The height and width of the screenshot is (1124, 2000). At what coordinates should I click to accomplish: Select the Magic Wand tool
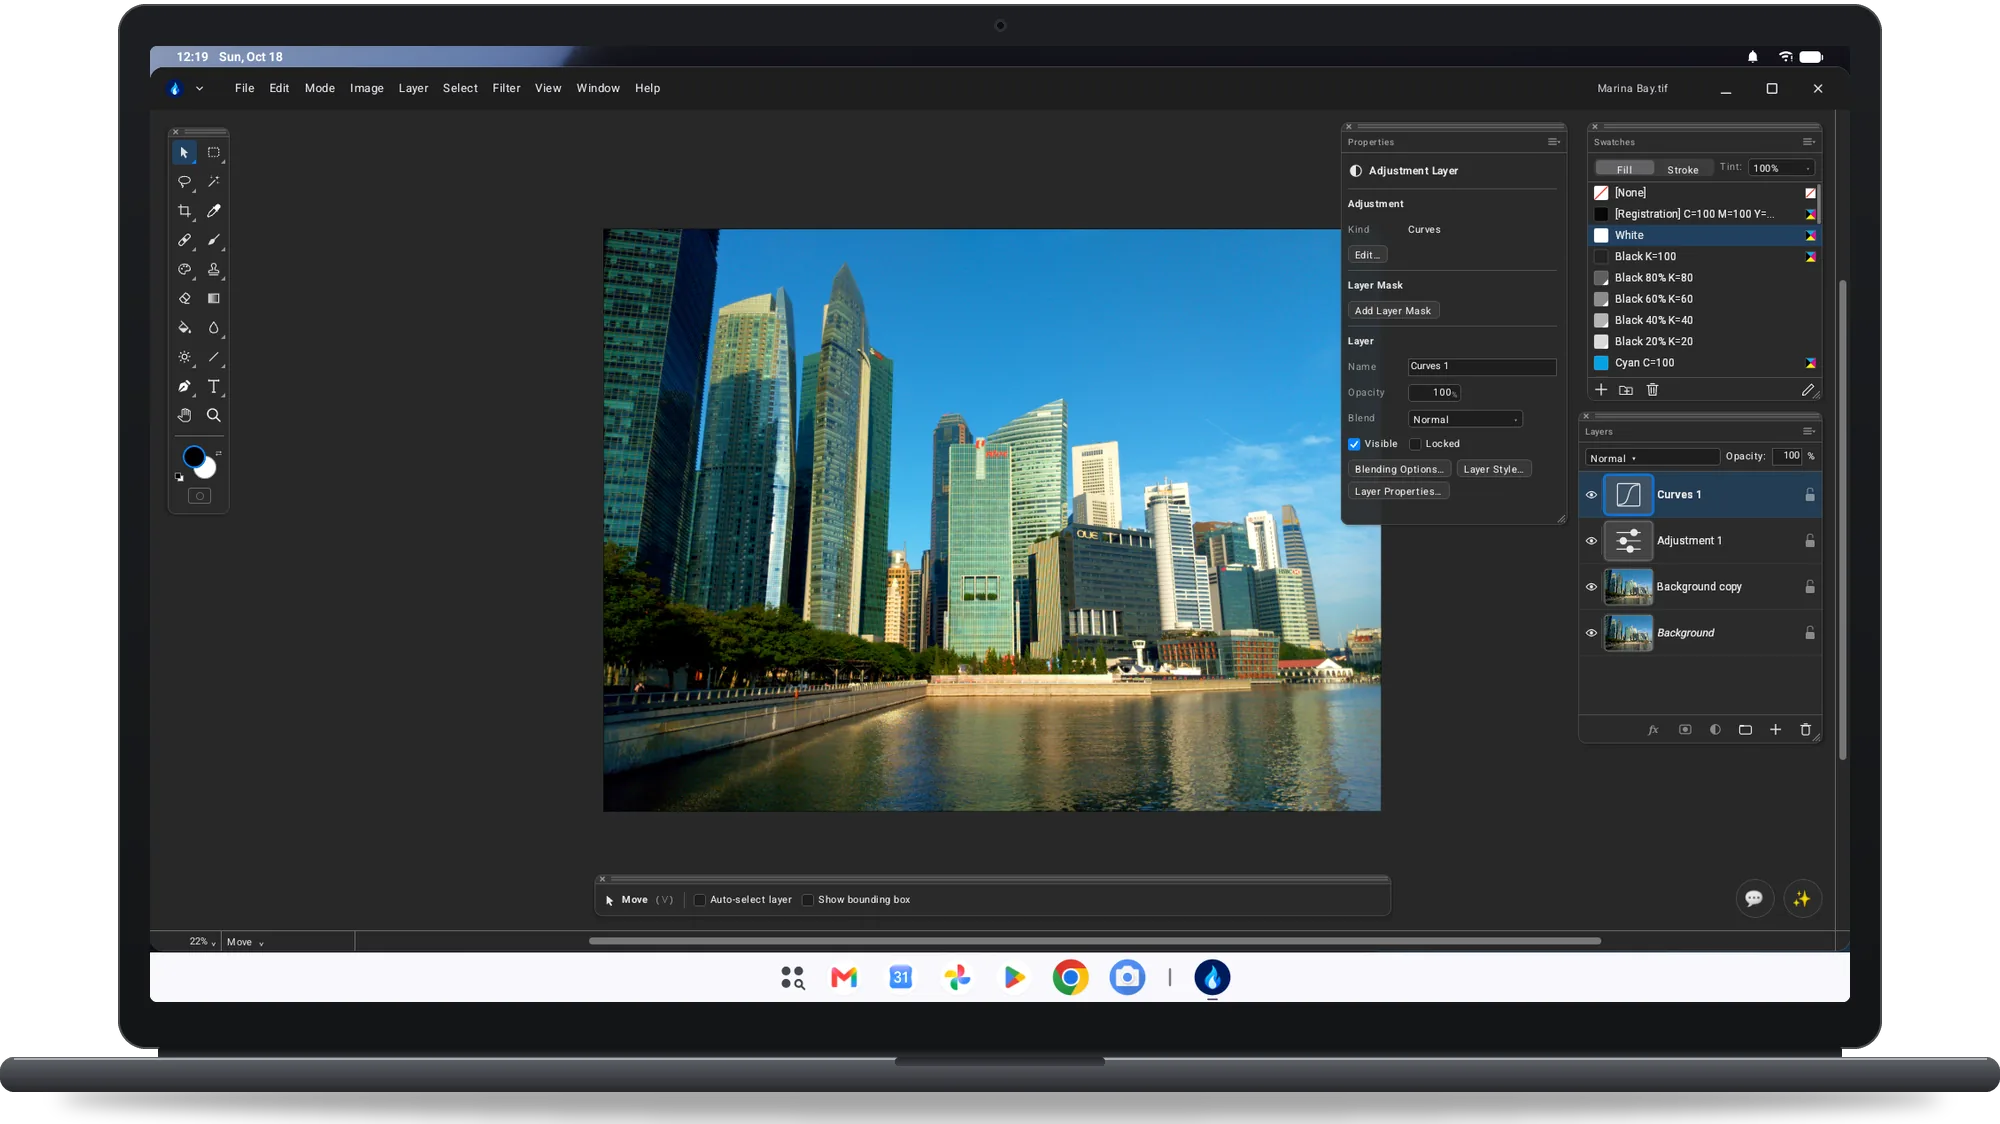tap(213, 182)
